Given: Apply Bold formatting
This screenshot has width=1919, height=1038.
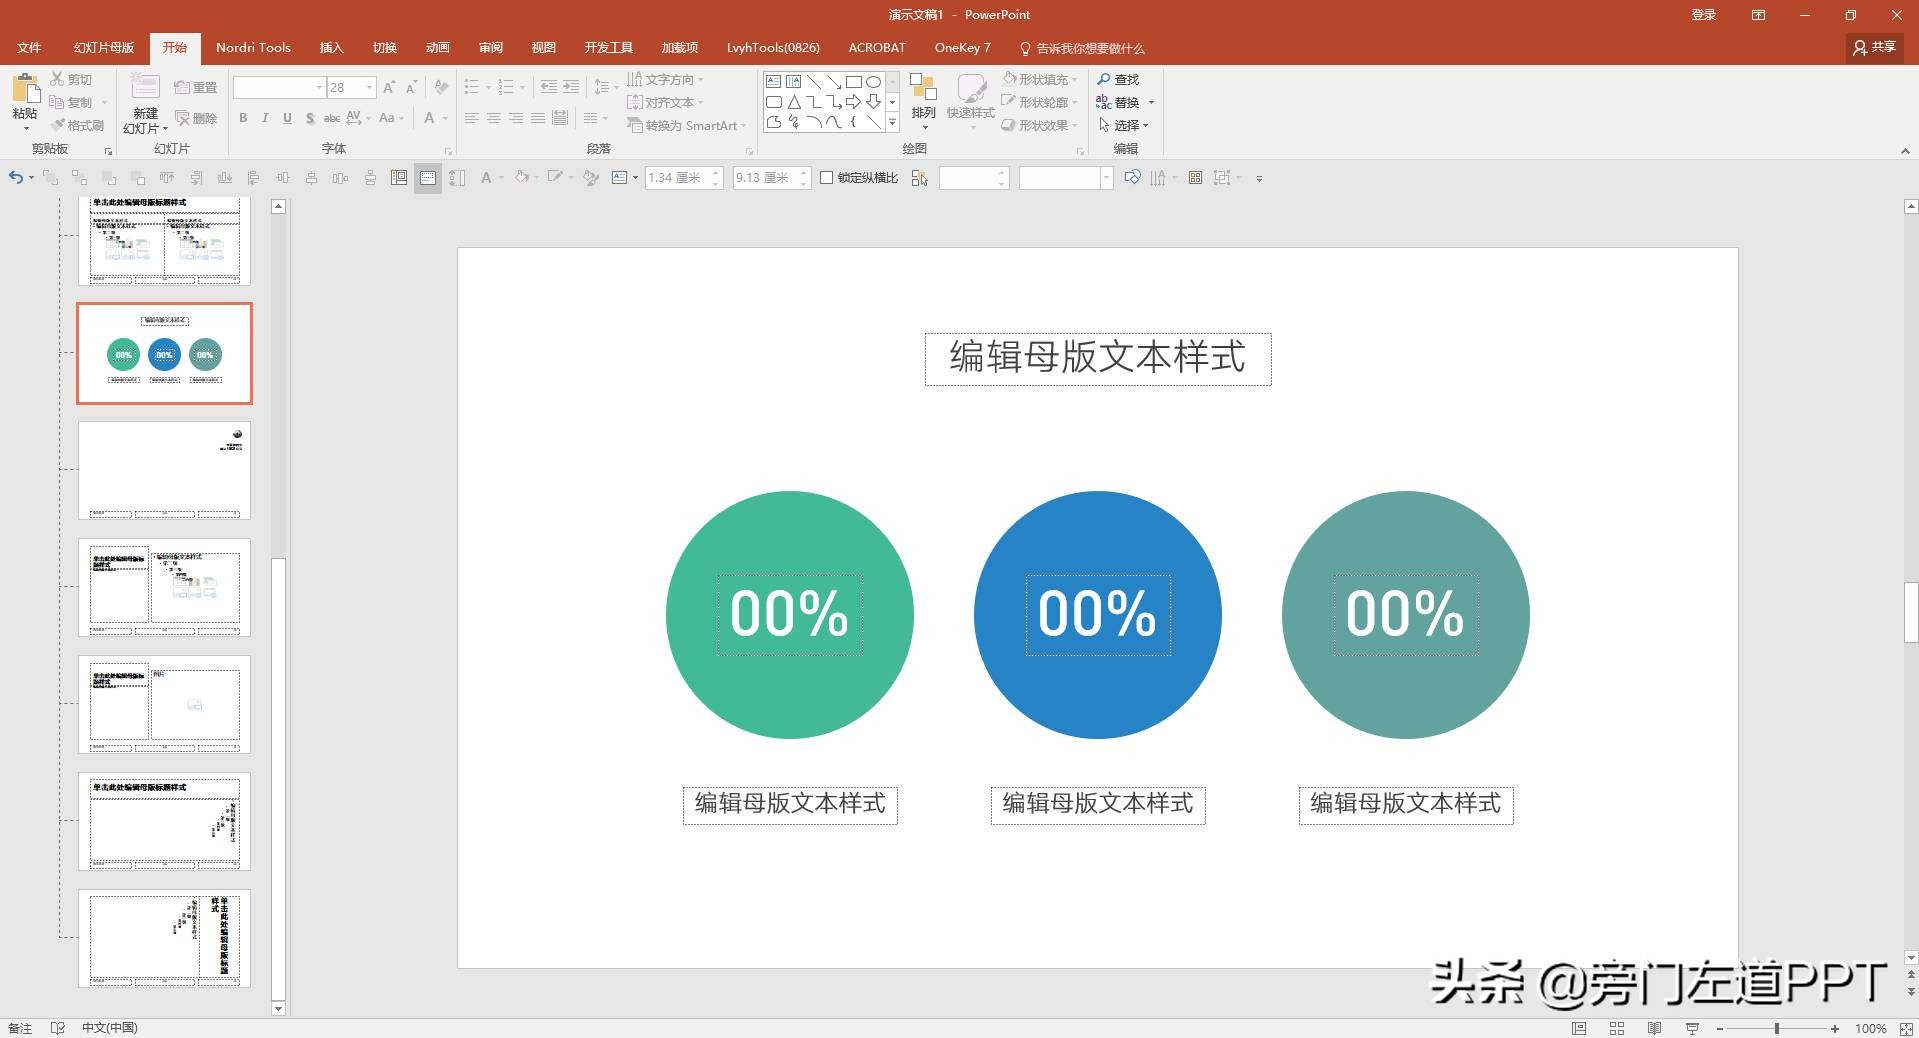Looking at the screenshot, I should [243, 118].
